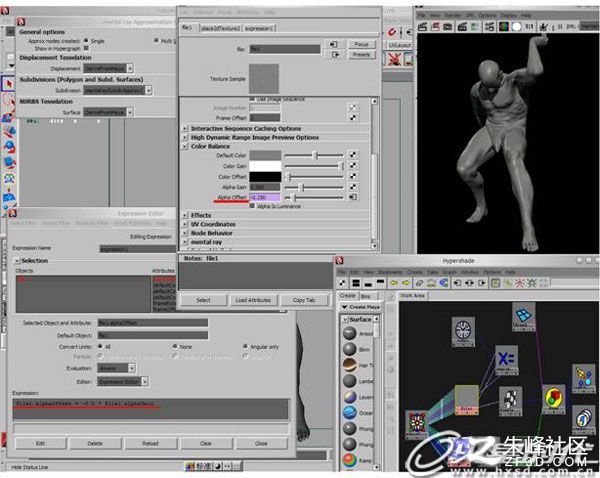Toggle Show in Hypergraph checkbox
This screenshot has width=600, height=478.
[86, 48]
